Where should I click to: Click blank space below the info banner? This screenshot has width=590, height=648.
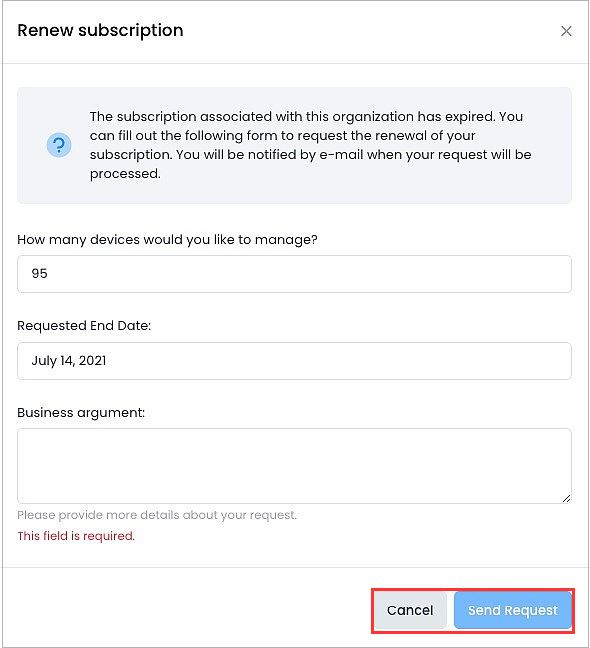[x=294, y=217]
